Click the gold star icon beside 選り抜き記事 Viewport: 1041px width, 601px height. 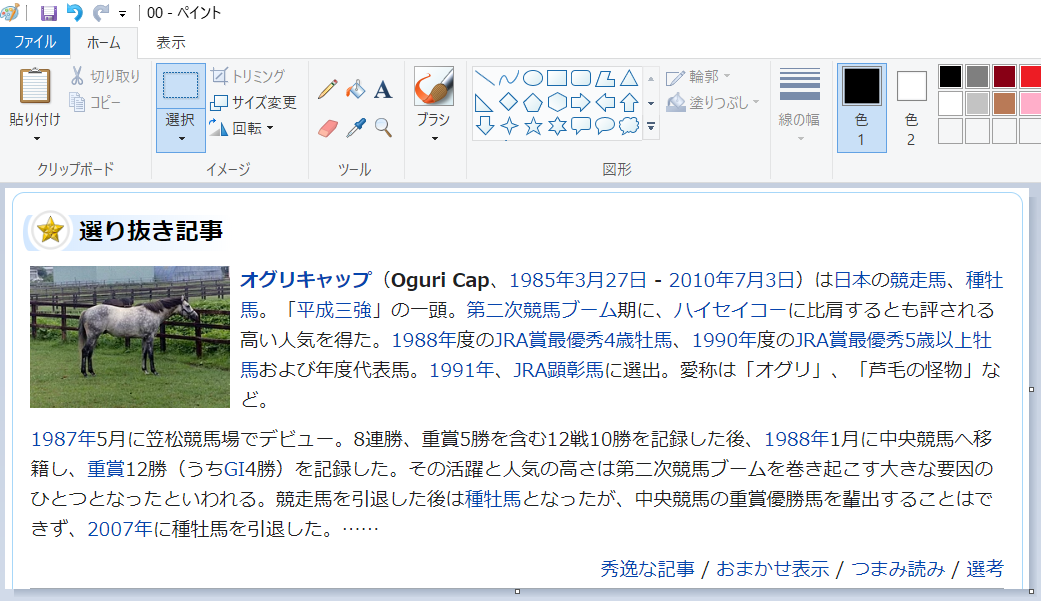click(50, 230)
